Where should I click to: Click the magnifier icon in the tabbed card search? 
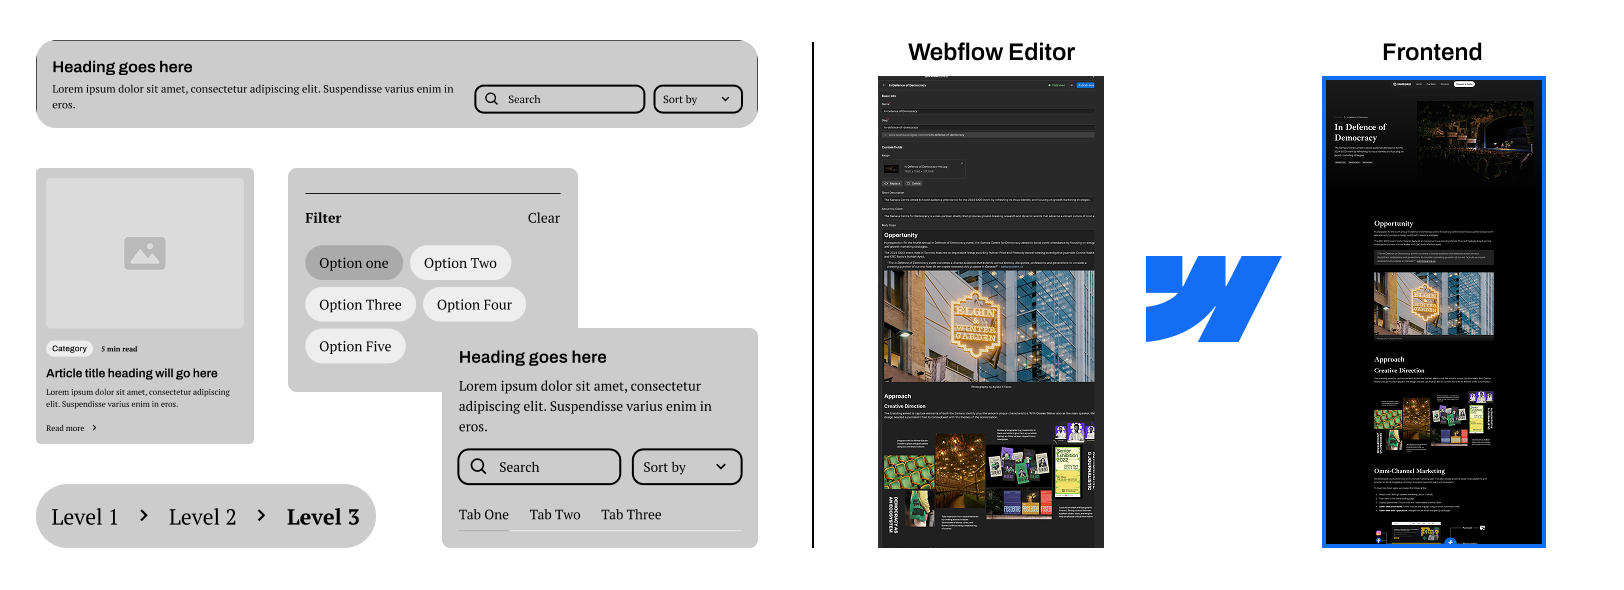479,466
